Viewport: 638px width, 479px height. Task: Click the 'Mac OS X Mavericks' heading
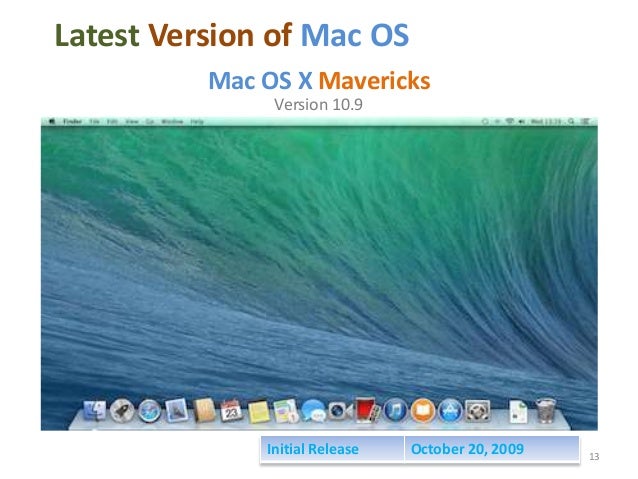(x=319, y=80)
